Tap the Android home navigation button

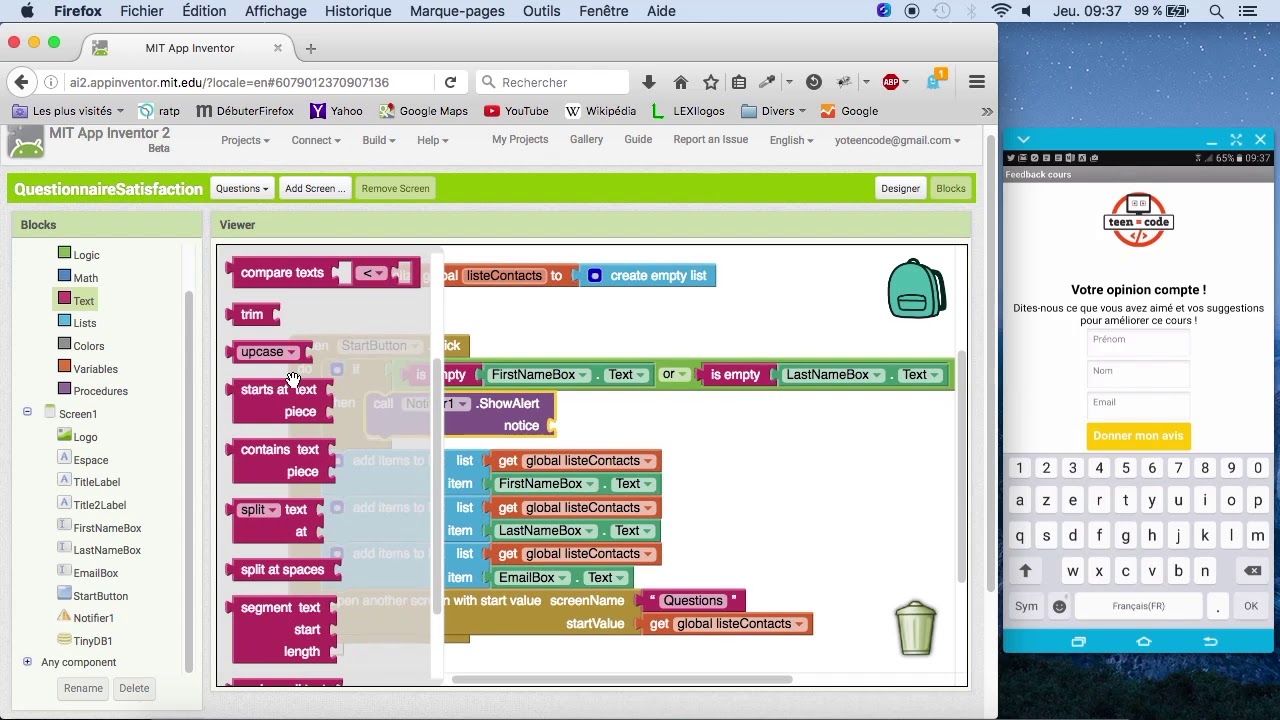point(1144,641)
